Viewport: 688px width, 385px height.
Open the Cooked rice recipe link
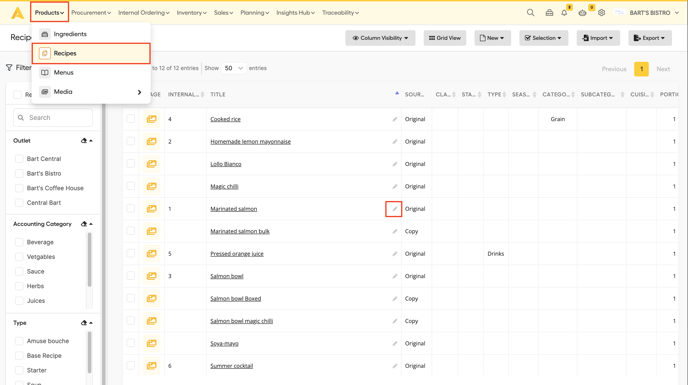tap(226, 119)
